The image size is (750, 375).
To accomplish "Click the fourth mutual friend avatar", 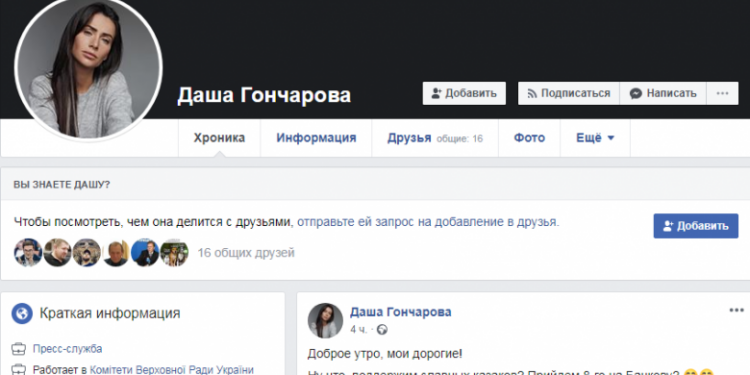I will point(116,253).
